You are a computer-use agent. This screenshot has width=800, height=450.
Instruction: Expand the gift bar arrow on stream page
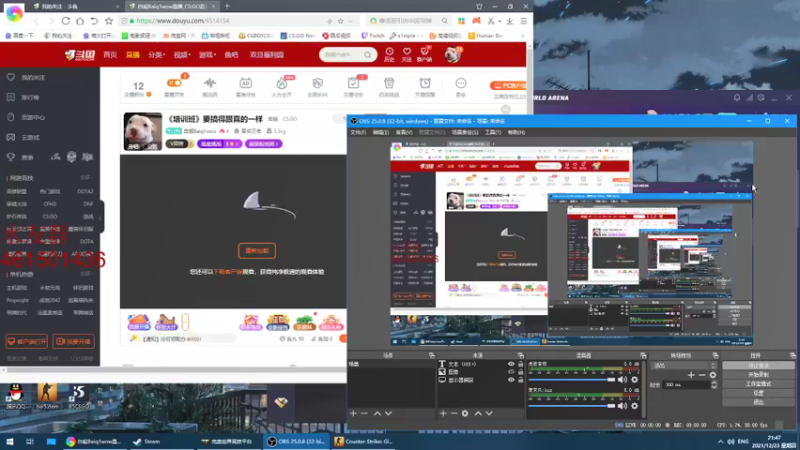tap(185, 322)
